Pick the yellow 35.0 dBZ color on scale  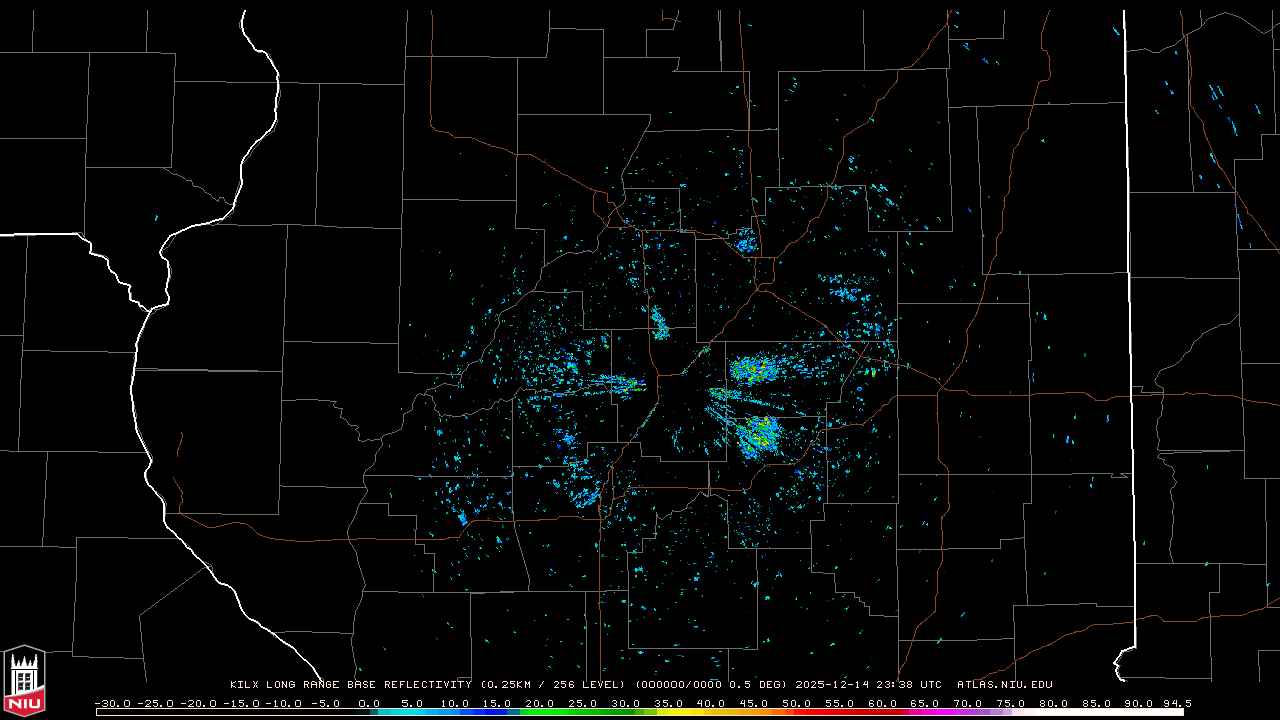(x=668, y=712)
